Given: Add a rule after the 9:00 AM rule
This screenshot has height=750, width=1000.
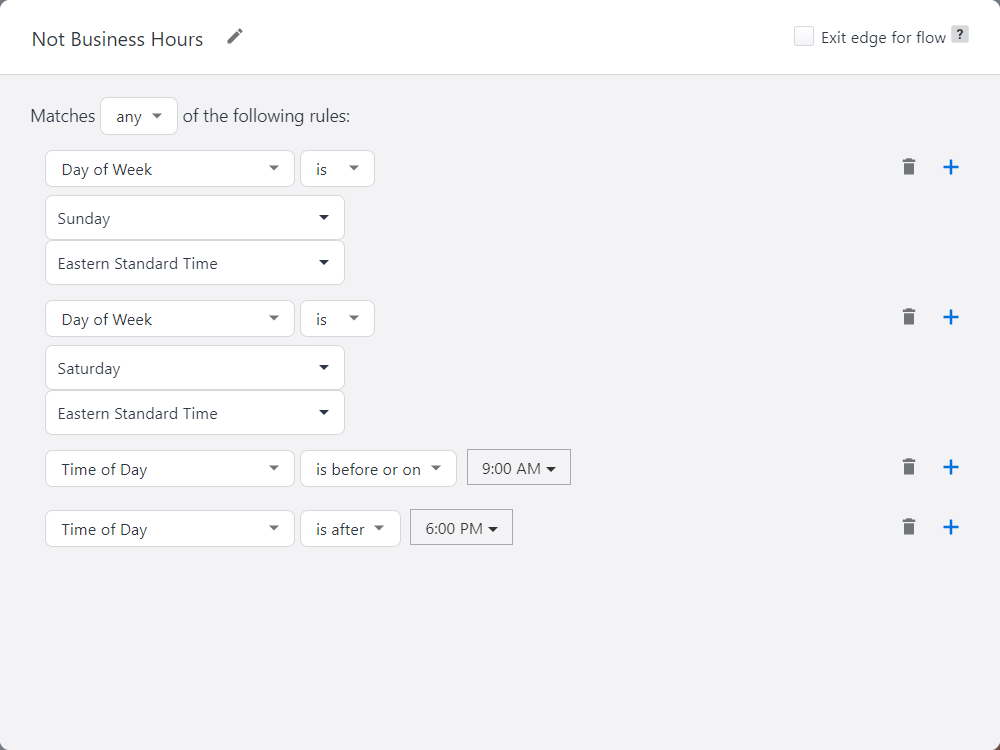Looking at the screenshot, I should (951, 467).
